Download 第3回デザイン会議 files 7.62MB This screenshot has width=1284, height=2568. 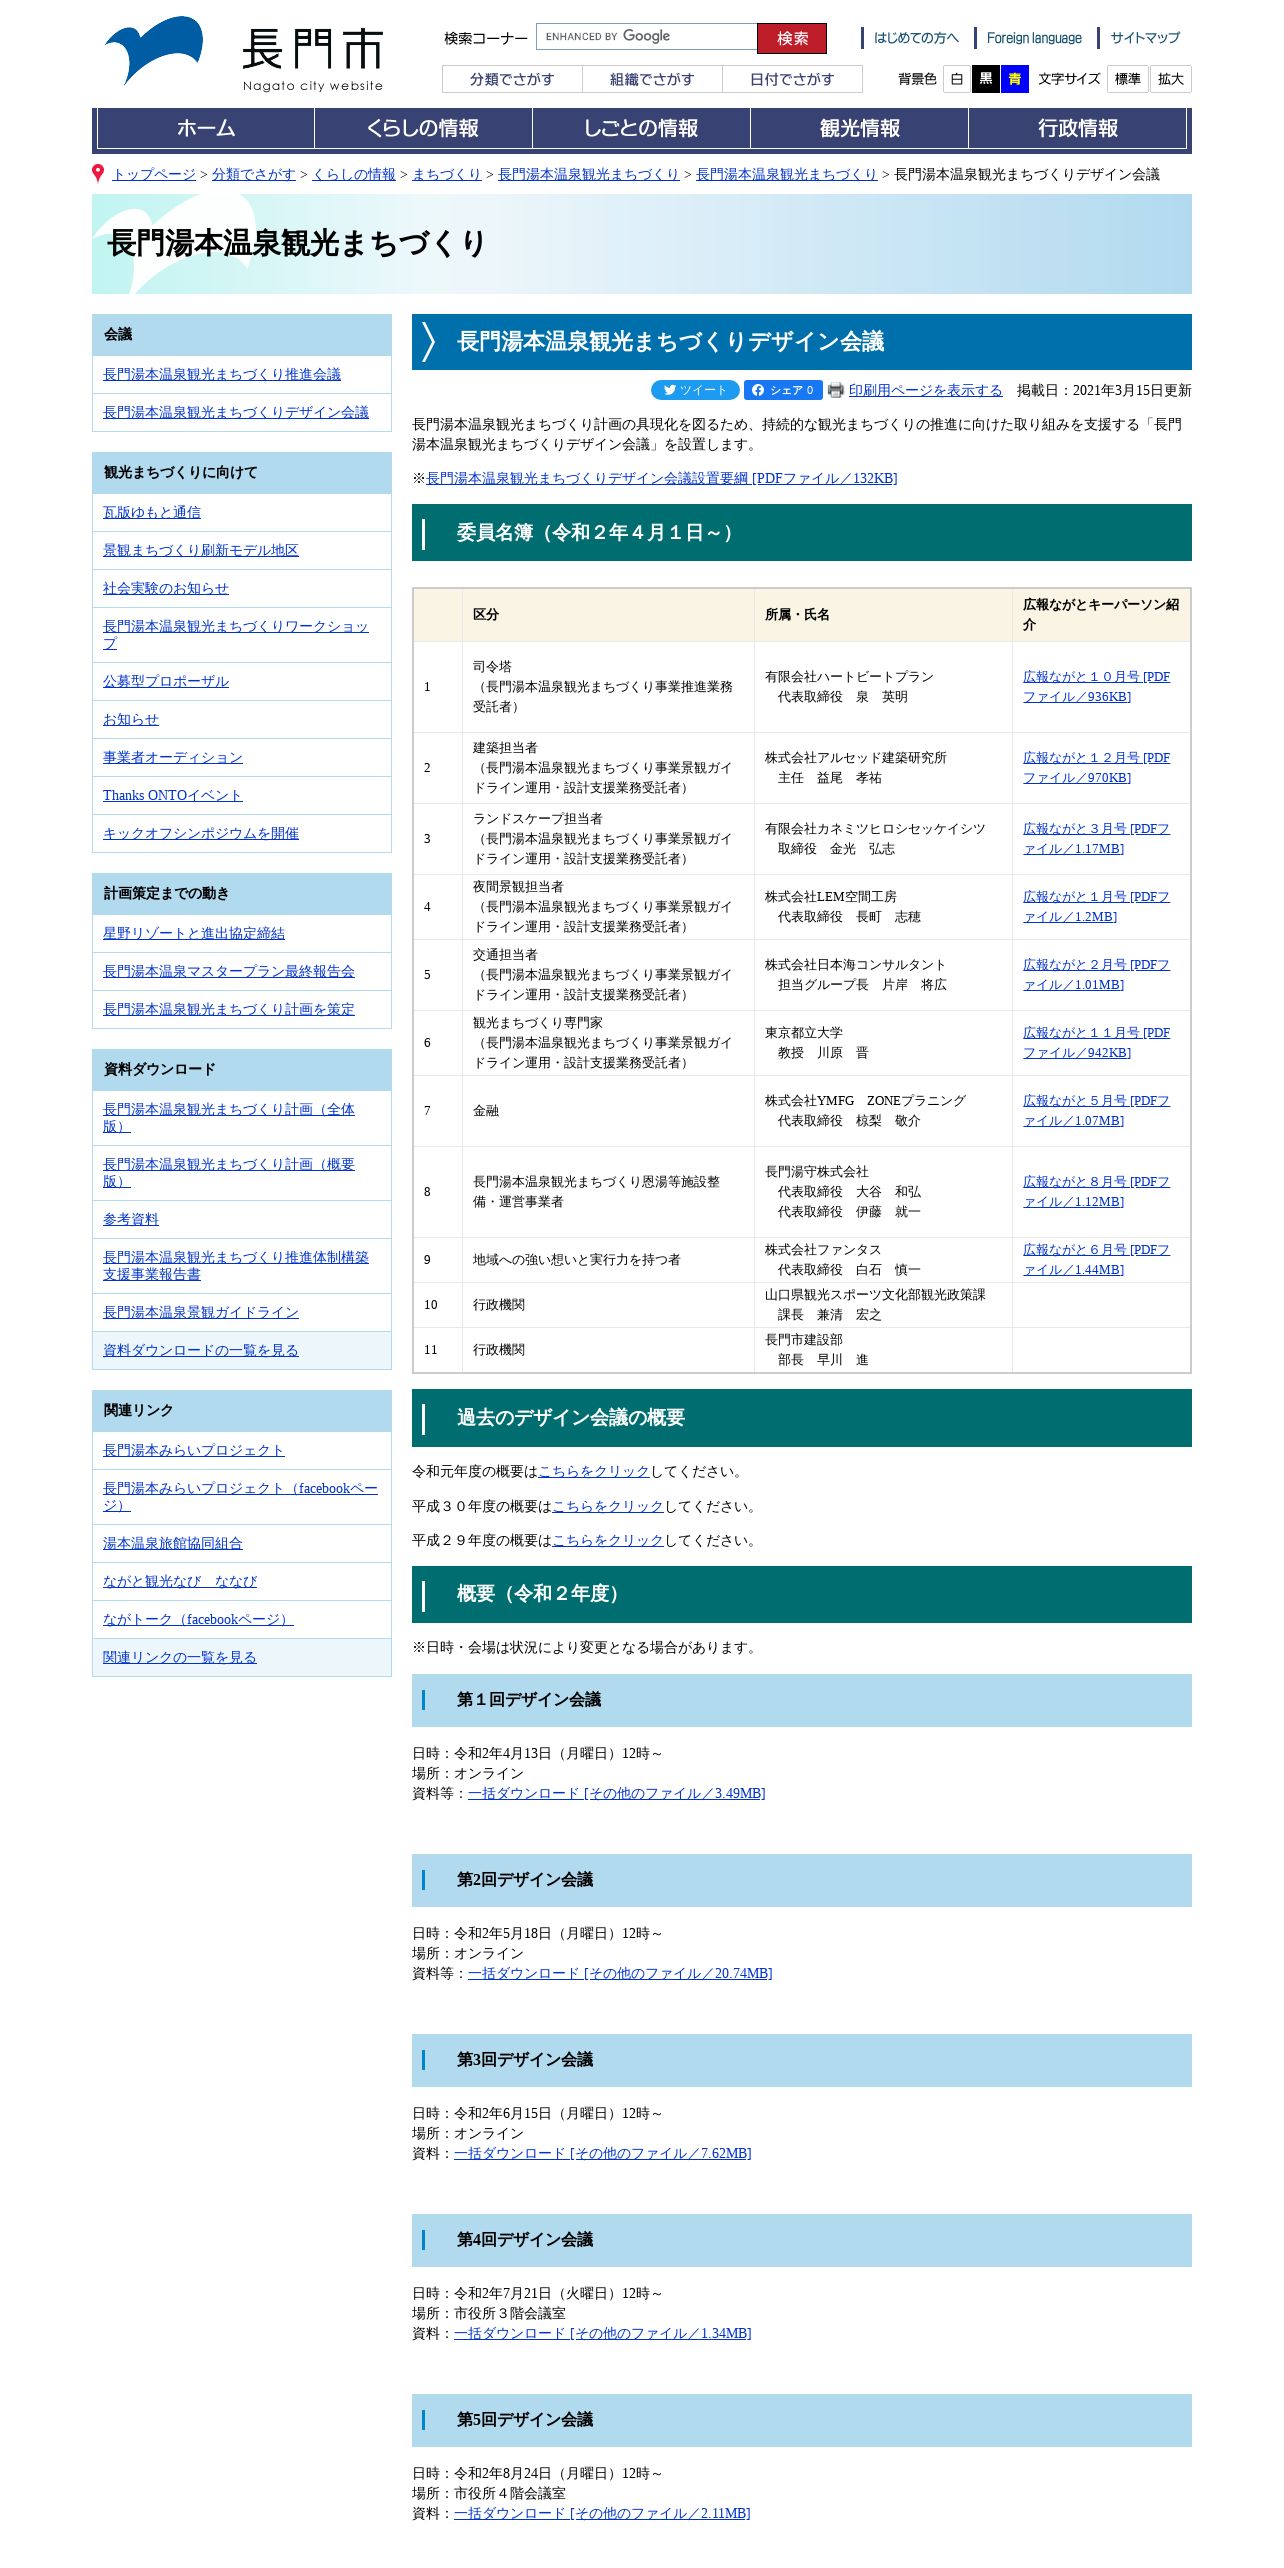[x=602, y=2153]
